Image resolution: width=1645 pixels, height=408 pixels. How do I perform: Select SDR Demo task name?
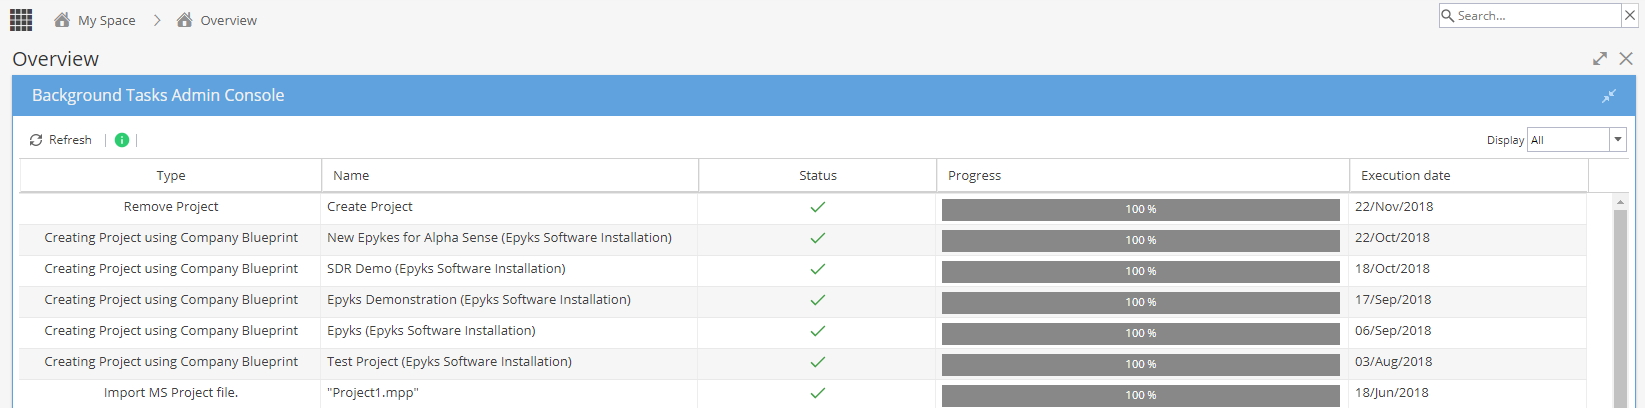(446, 269)
